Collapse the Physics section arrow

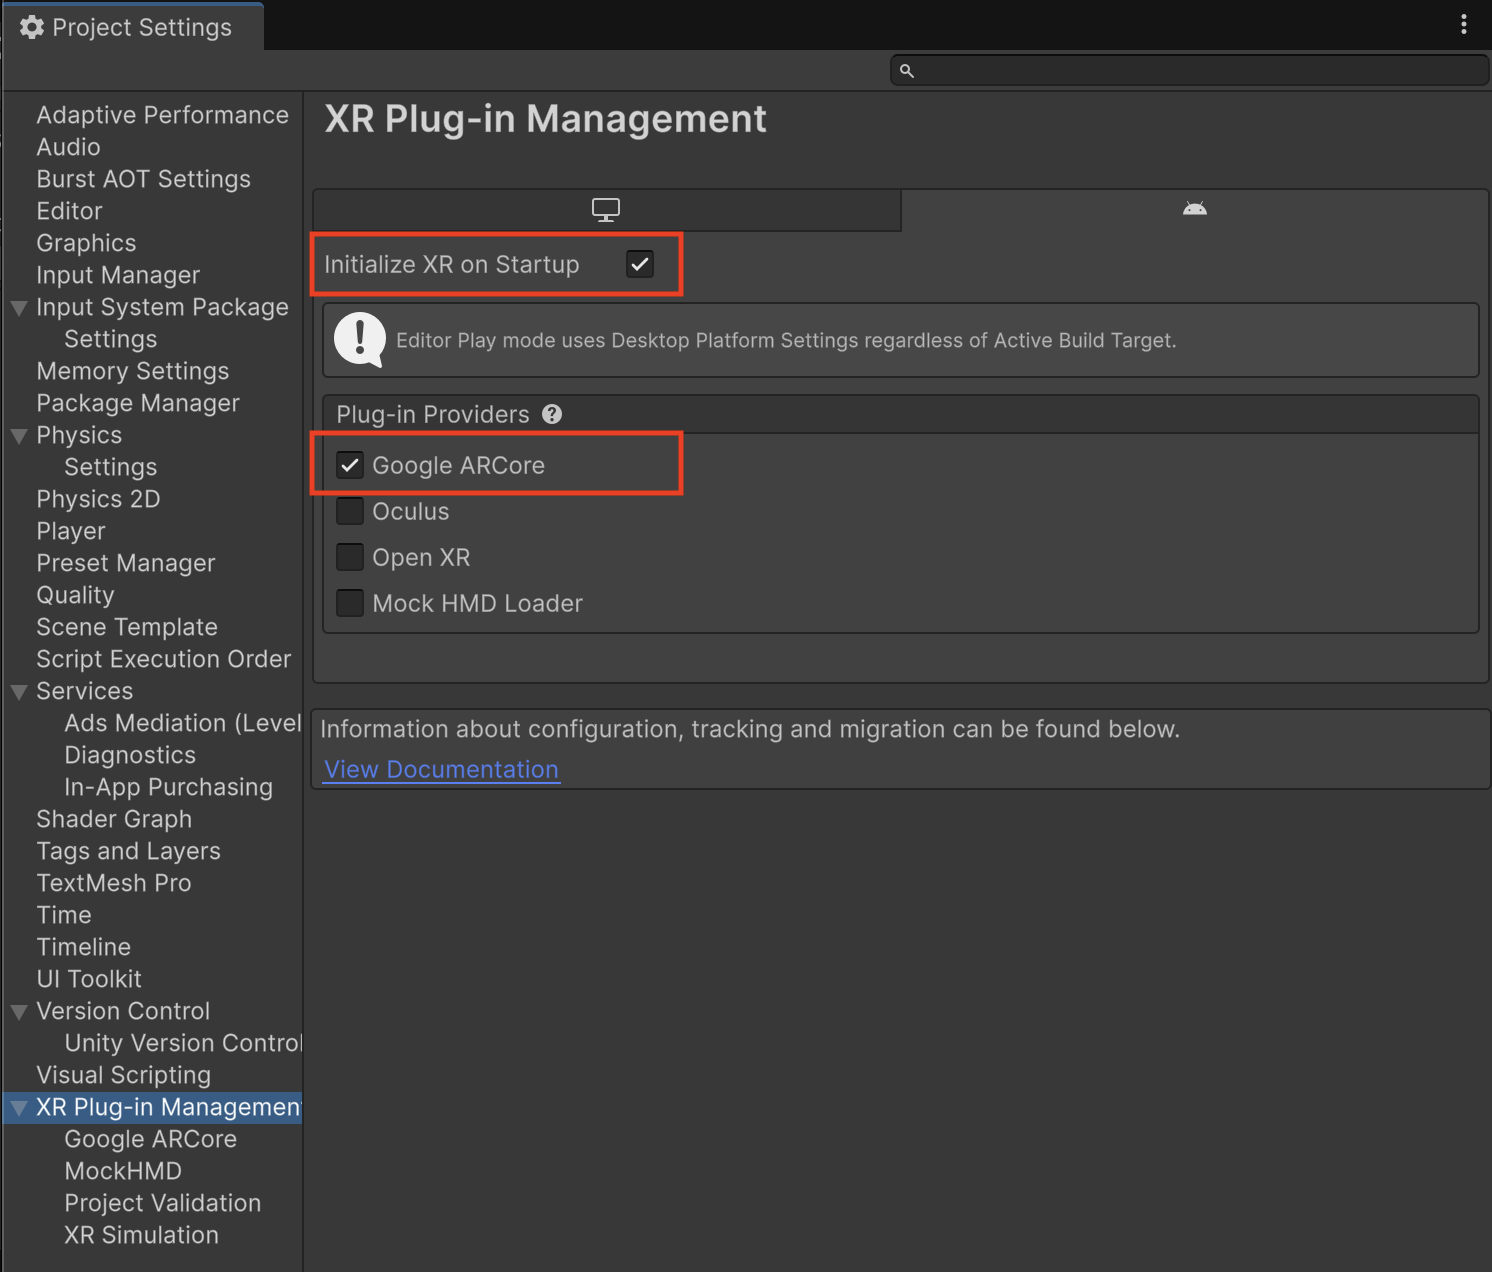tap(19, 436)
